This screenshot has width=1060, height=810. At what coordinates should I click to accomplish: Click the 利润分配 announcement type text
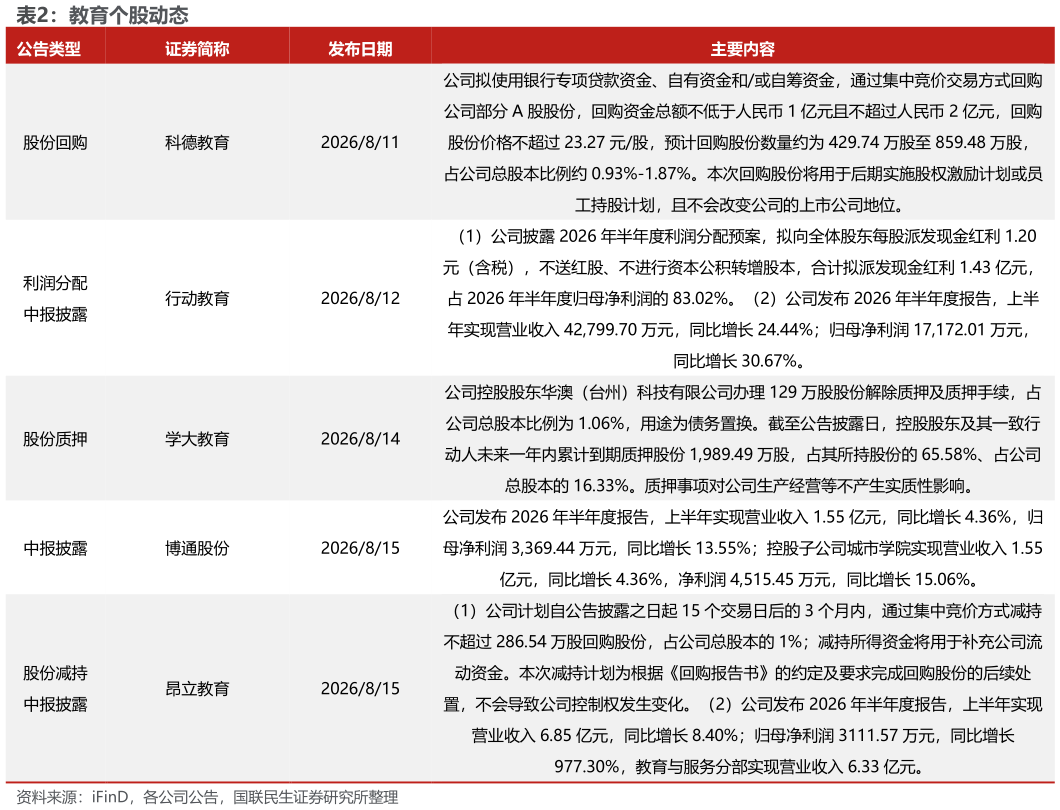tap(55, 283)
